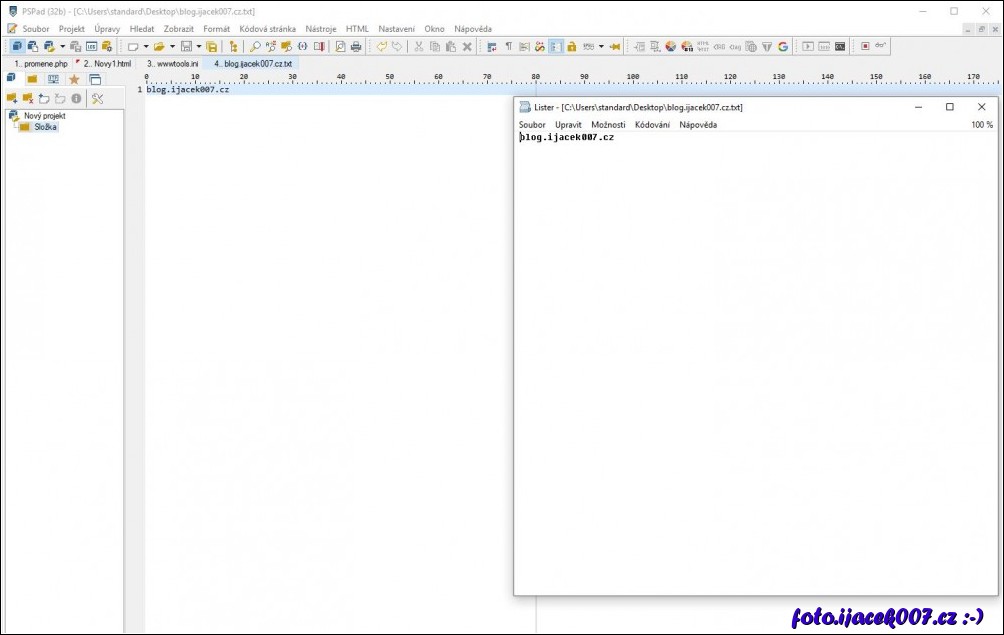
Task: Click the macro record icon
Action: 865,47
